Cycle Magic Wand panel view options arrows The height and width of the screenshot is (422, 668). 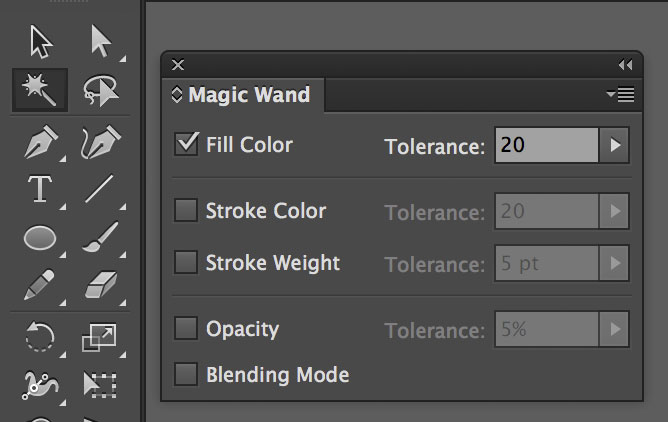pos(177,95)
